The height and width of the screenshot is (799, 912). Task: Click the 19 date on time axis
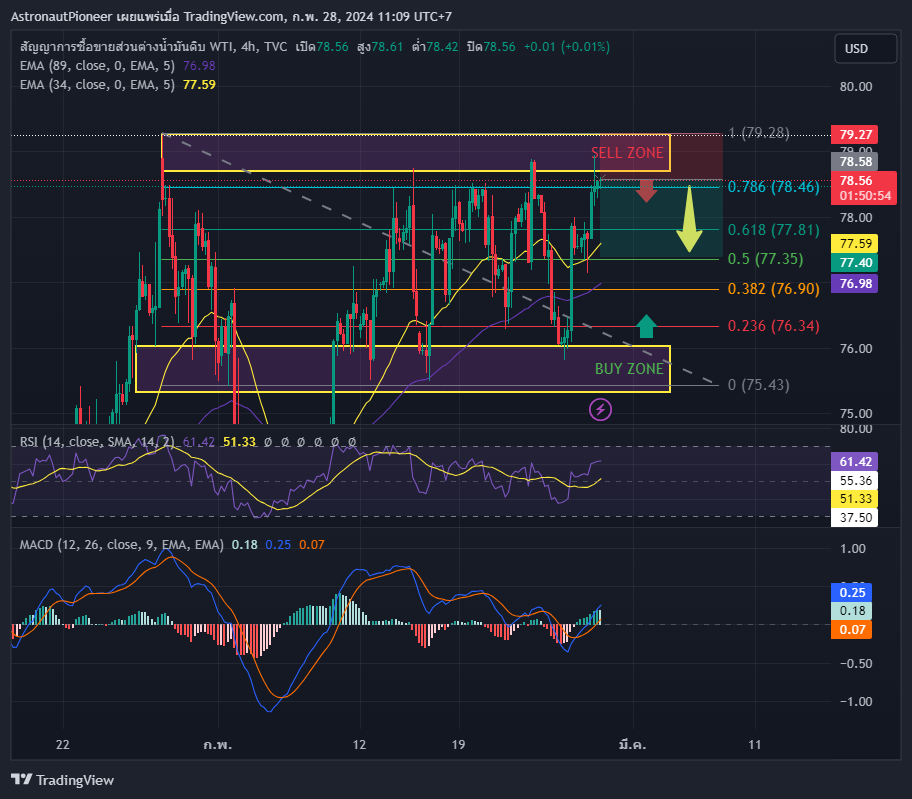458,745
